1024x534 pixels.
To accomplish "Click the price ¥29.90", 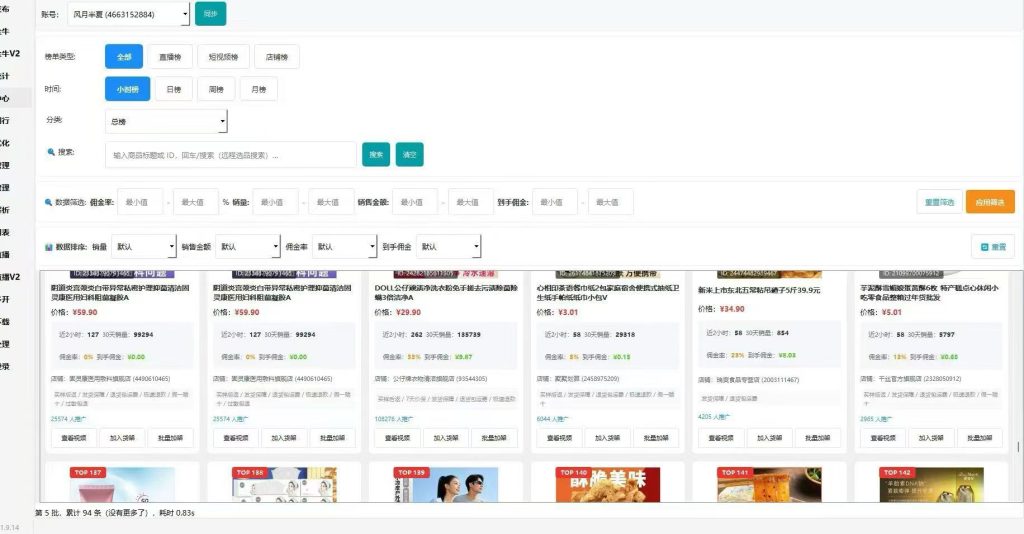I will coord(408,313).
